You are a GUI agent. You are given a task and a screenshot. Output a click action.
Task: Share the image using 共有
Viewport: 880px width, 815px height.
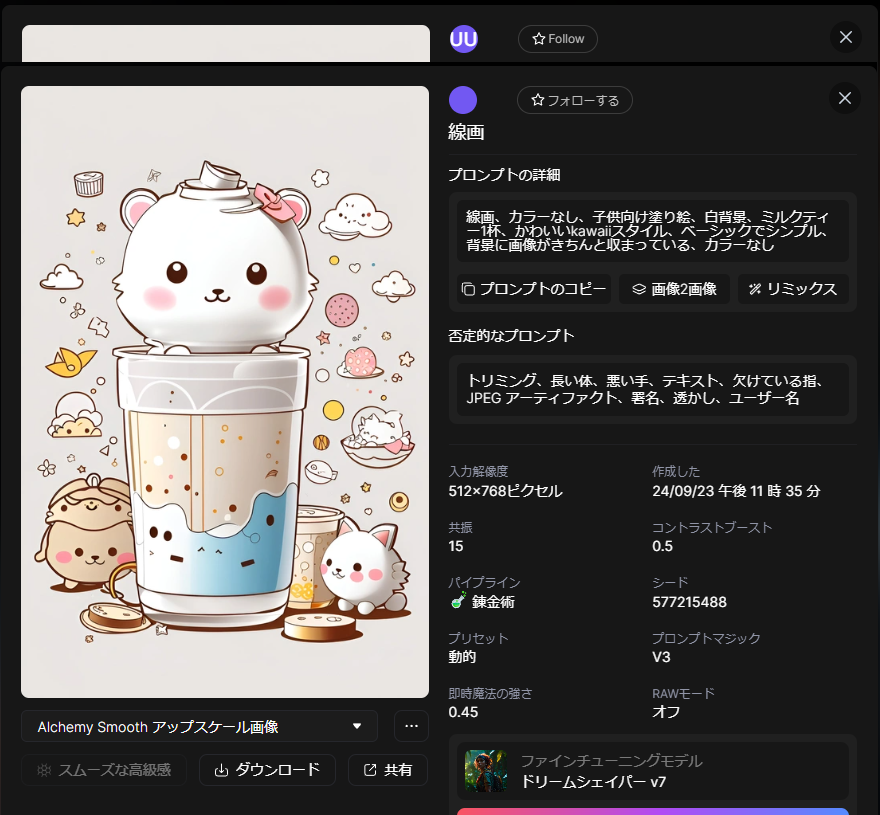(x=388, y=769)
